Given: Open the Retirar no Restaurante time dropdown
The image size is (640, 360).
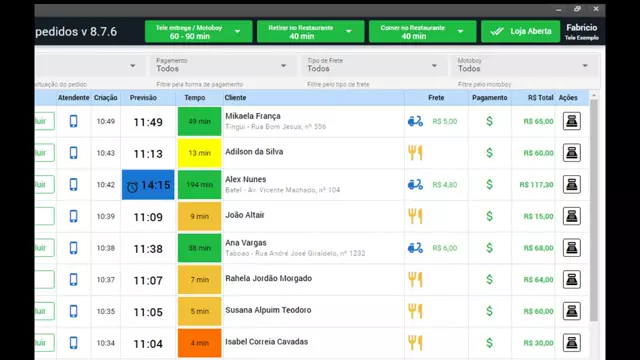Looking at the screenshot, I should click(x=310, y=31).
